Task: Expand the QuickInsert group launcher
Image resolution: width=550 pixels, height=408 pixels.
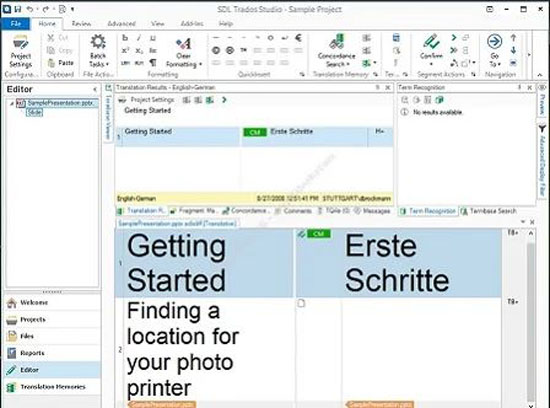Action: [302, 74]
